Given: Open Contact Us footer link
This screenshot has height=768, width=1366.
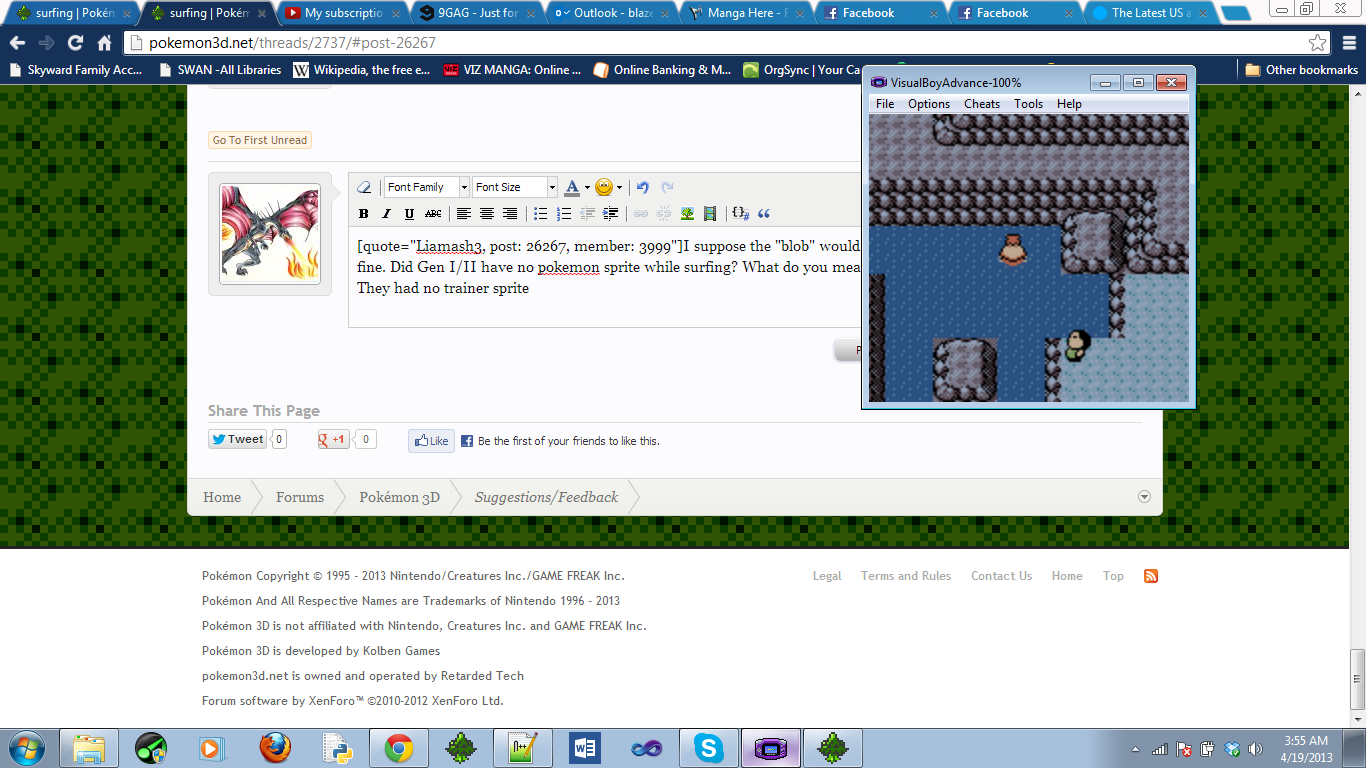Looking at the screenshot, I should coord(1001,576).
